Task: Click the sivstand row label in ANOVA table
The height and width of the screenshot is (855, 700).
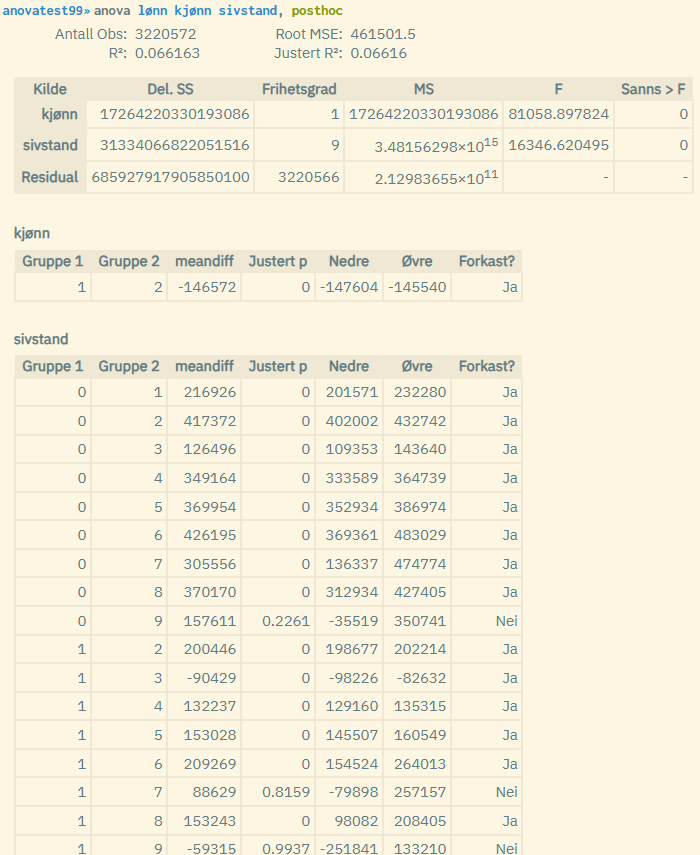Action: 50,145
